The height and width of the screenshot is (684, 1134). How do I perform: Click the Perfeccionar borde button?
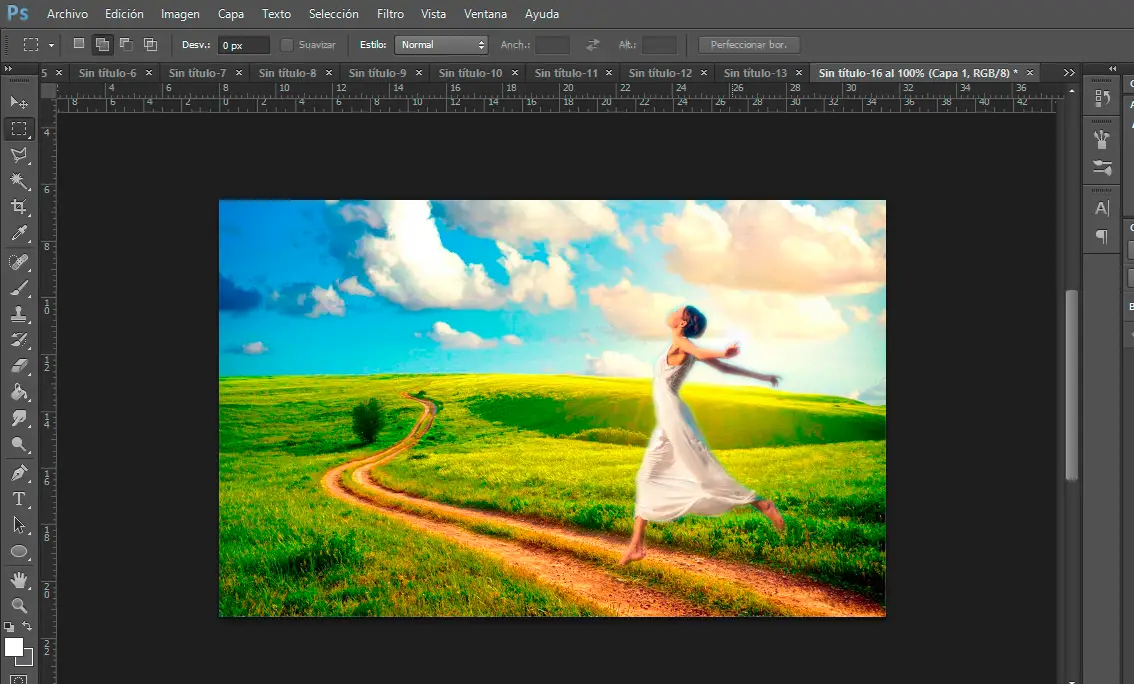point(749,45)
